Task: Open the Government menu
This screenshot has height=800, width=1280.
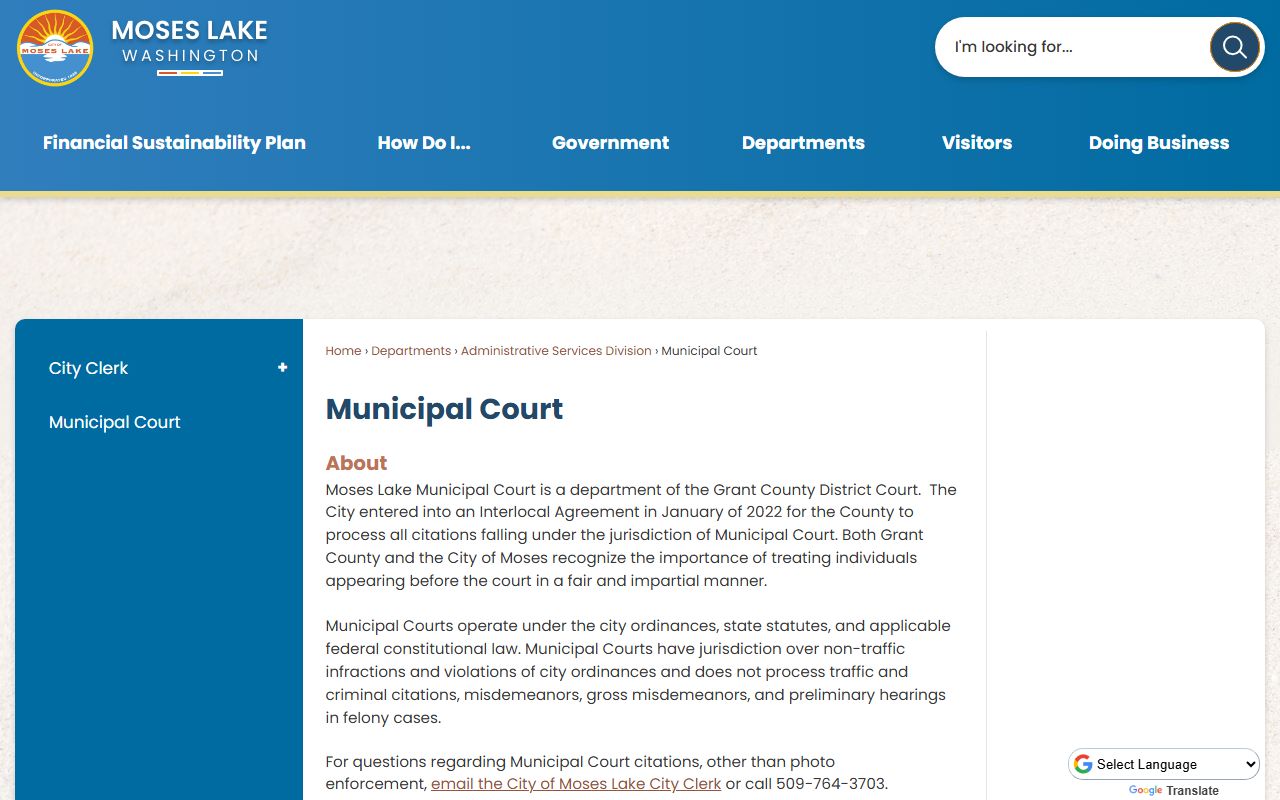Action: click(610, 143)
